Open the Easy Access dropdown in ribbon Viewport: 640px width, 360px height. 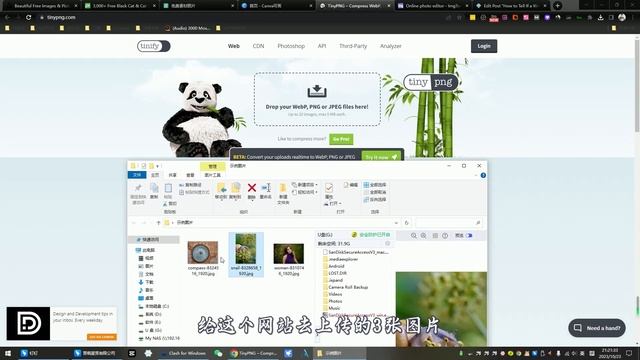click(305, 192)
